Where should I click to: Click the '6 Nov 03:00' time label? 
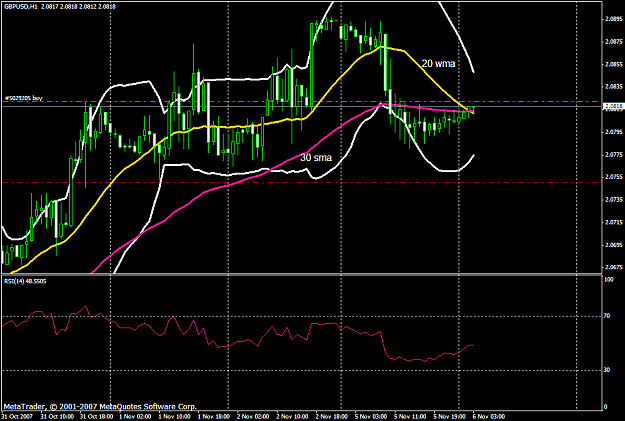(489, 417)
